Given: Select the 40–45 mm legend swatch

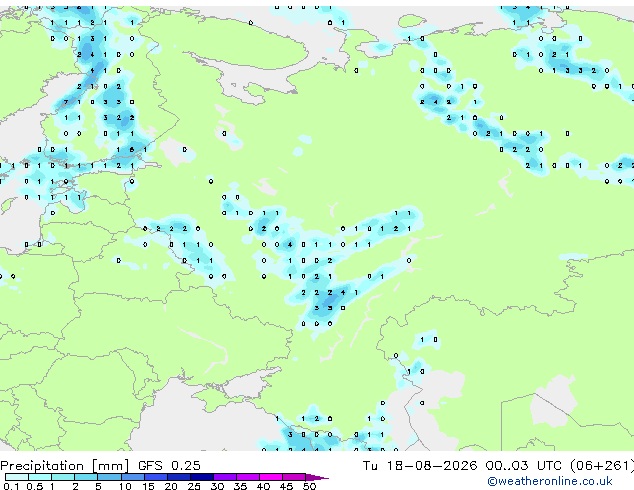Looking at the screenshot, I should (x=271, y=477).
